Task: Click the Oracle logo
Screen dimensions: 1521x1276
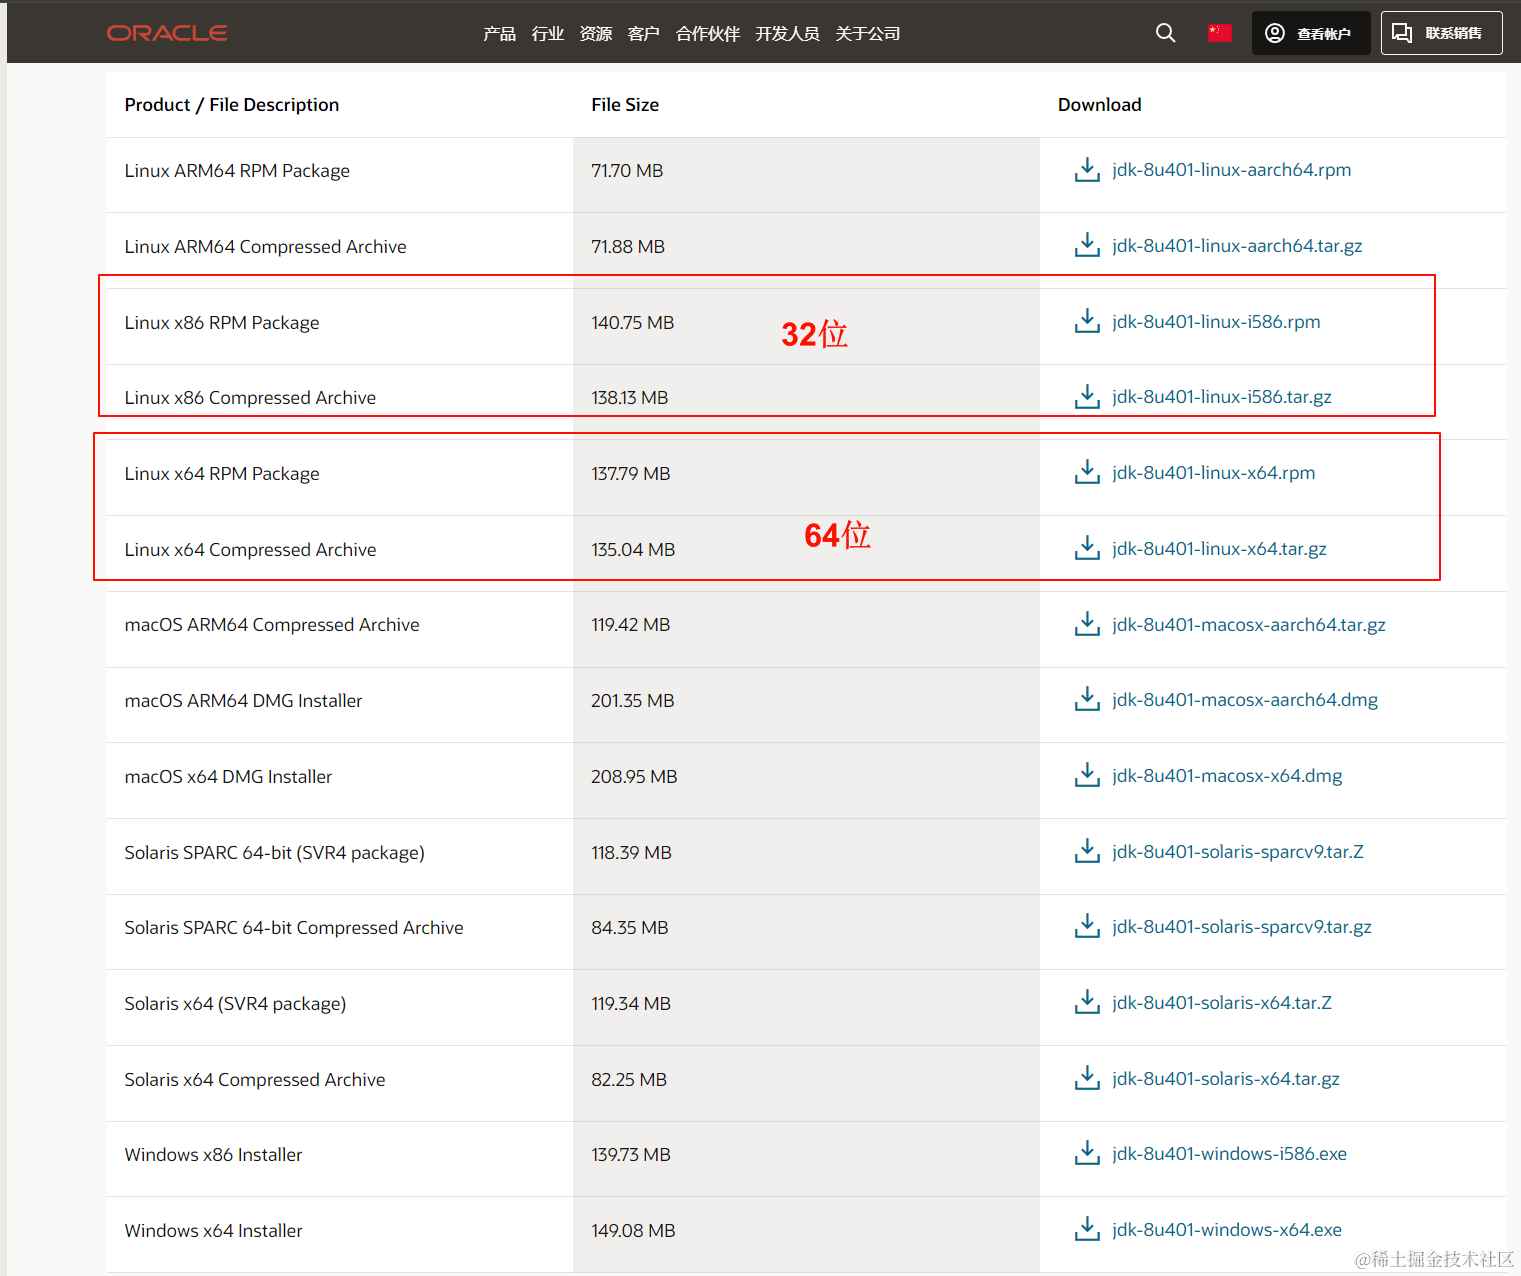Action: (x=167, y=33)
